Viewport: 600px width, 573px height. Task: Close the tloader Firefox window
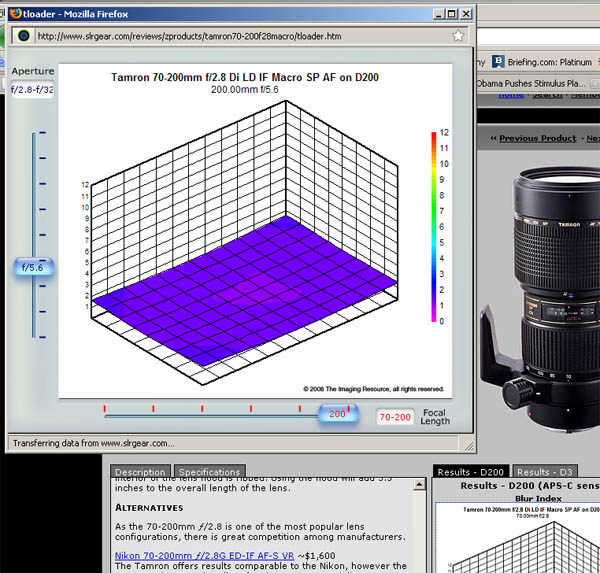[466, 14]
